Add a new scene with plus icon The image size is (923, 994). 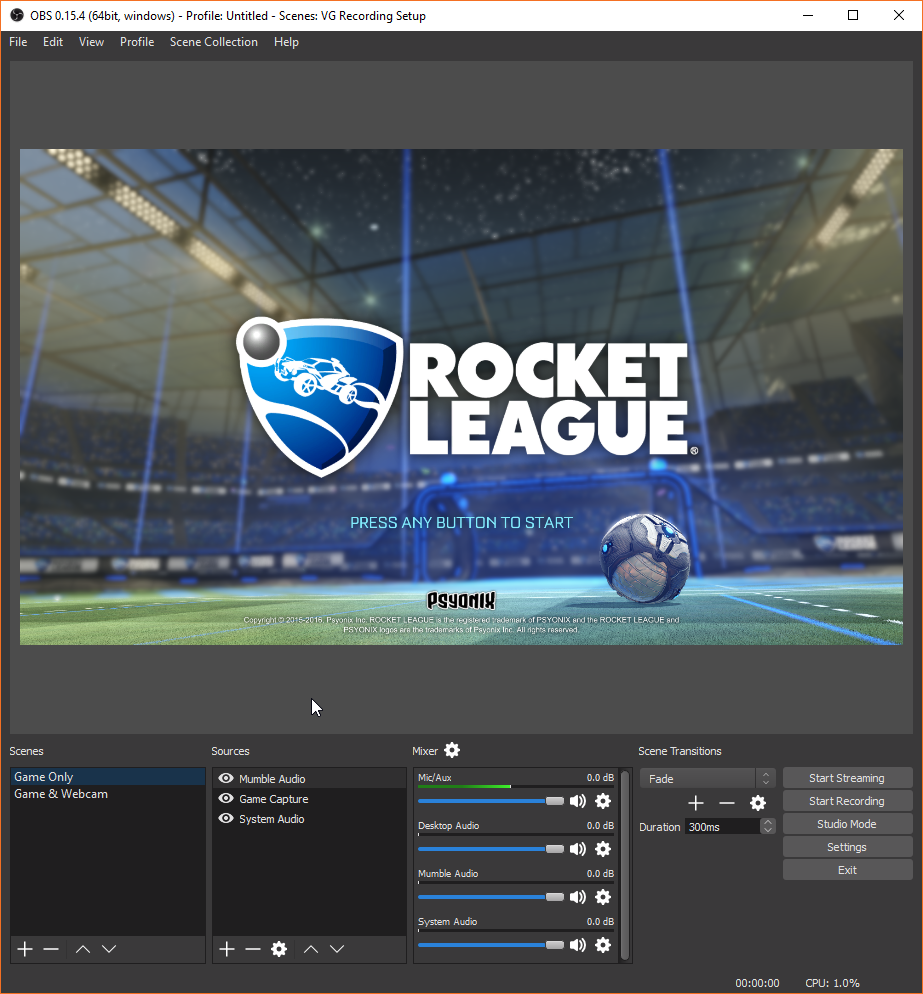25,949
